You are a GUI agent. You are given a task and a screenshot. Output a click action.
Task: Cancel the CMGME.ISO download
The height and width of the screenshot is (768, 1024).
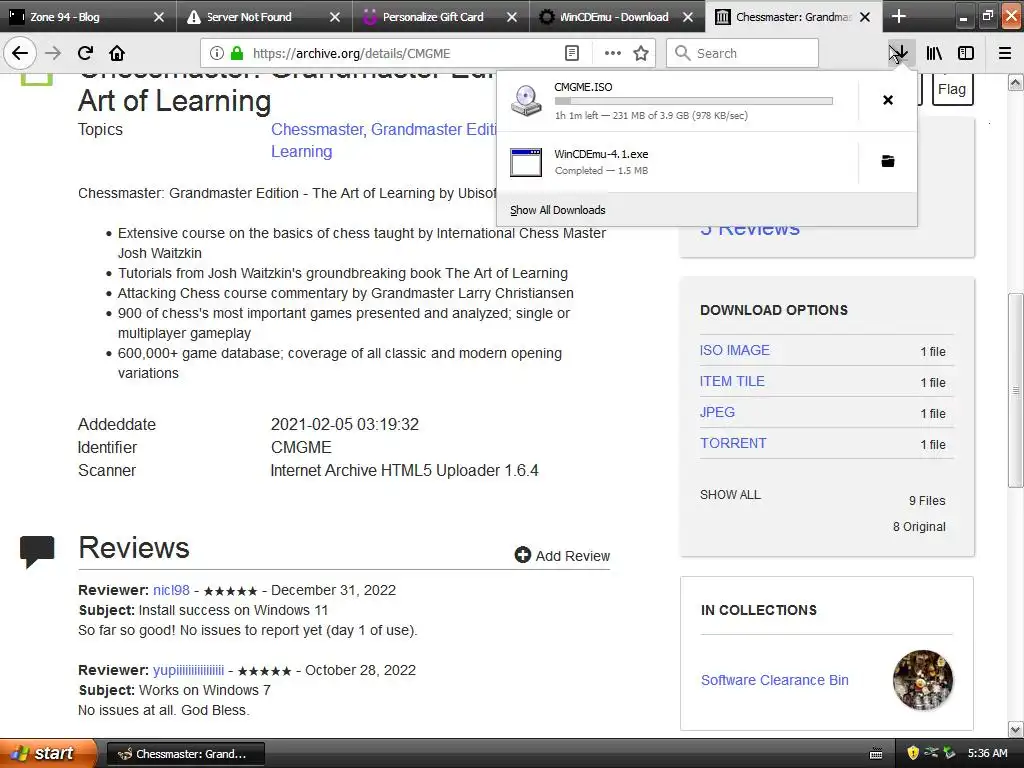coord(888,100)
